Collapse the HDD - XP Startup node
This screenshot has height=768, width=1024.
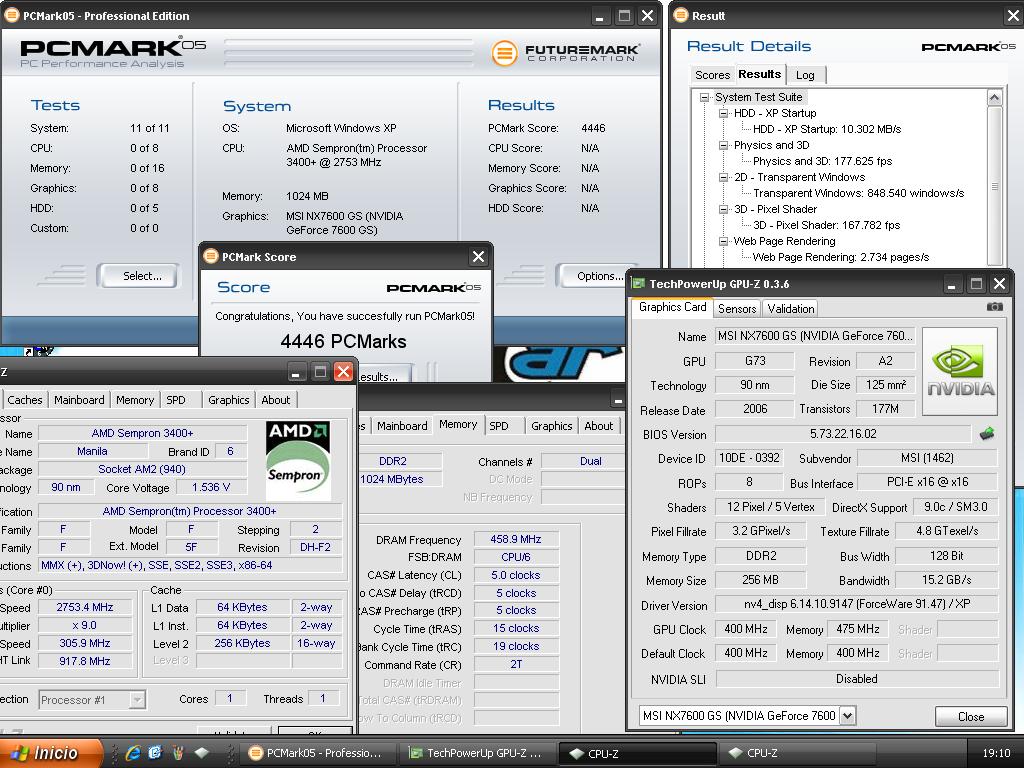click(x=723, y=113)
